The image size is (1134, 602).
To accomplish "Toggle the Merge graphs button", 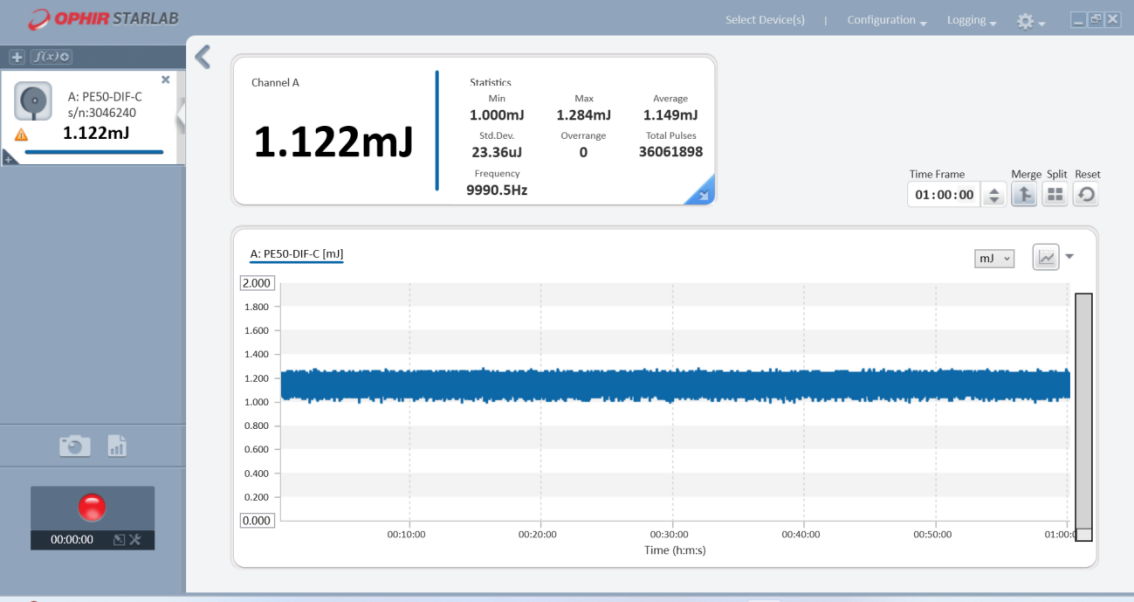I will (x=1023, y=195).
